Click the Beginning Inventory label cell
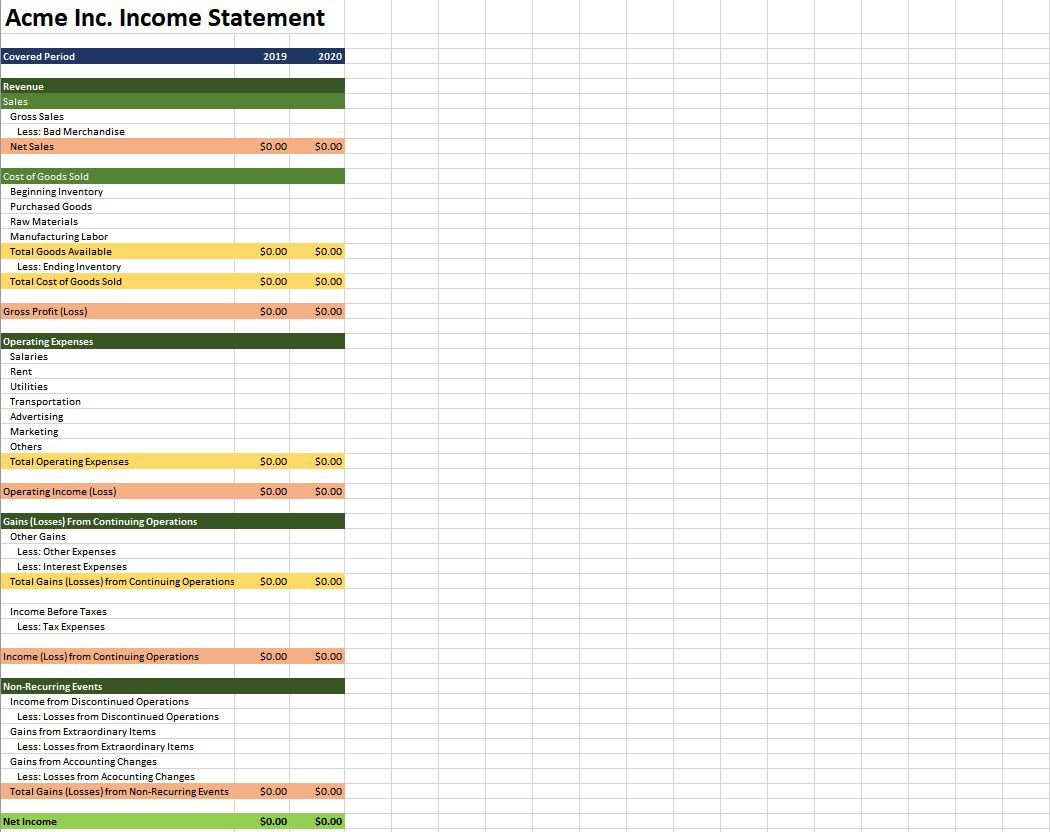This screenshot has width=1050, height=832. point(56,192)
